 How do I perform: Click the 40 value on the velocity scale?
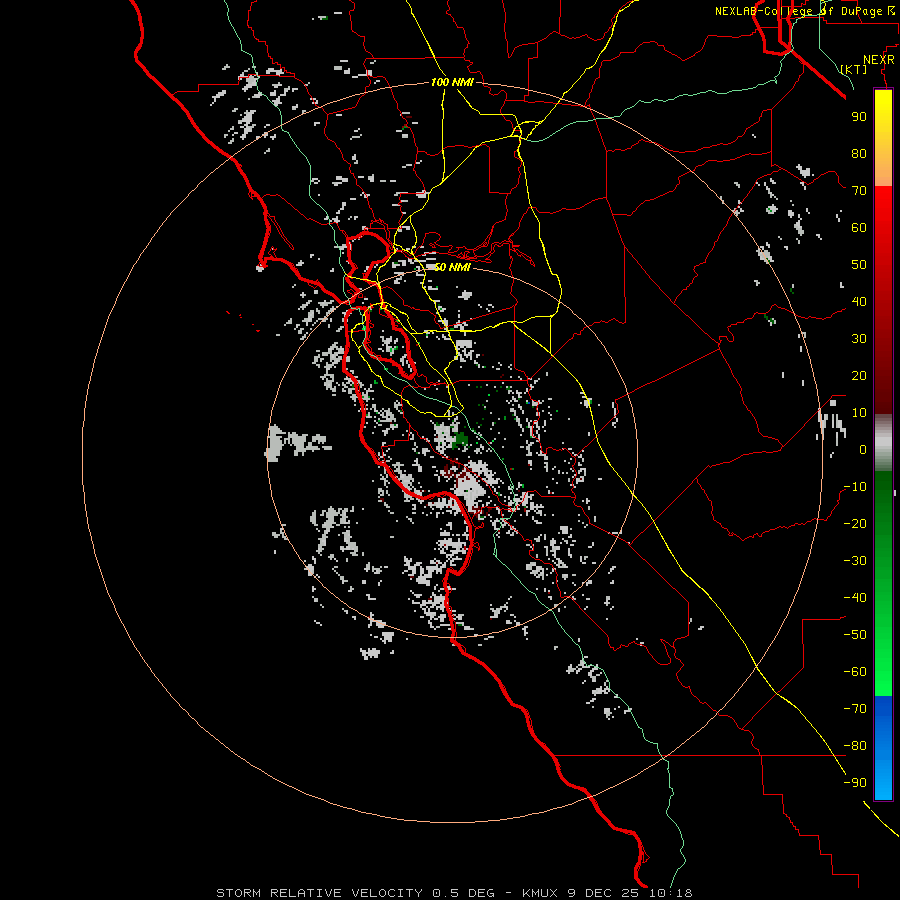859,302
